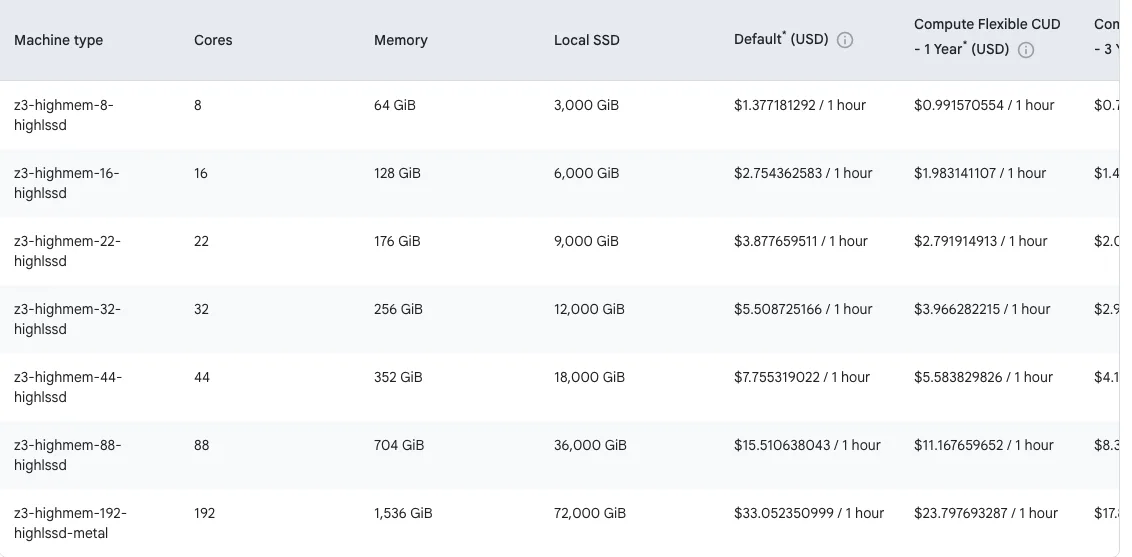
Task: Click the $1.983141107 / 1 hour CUD price
Action: tap(980, 173)
